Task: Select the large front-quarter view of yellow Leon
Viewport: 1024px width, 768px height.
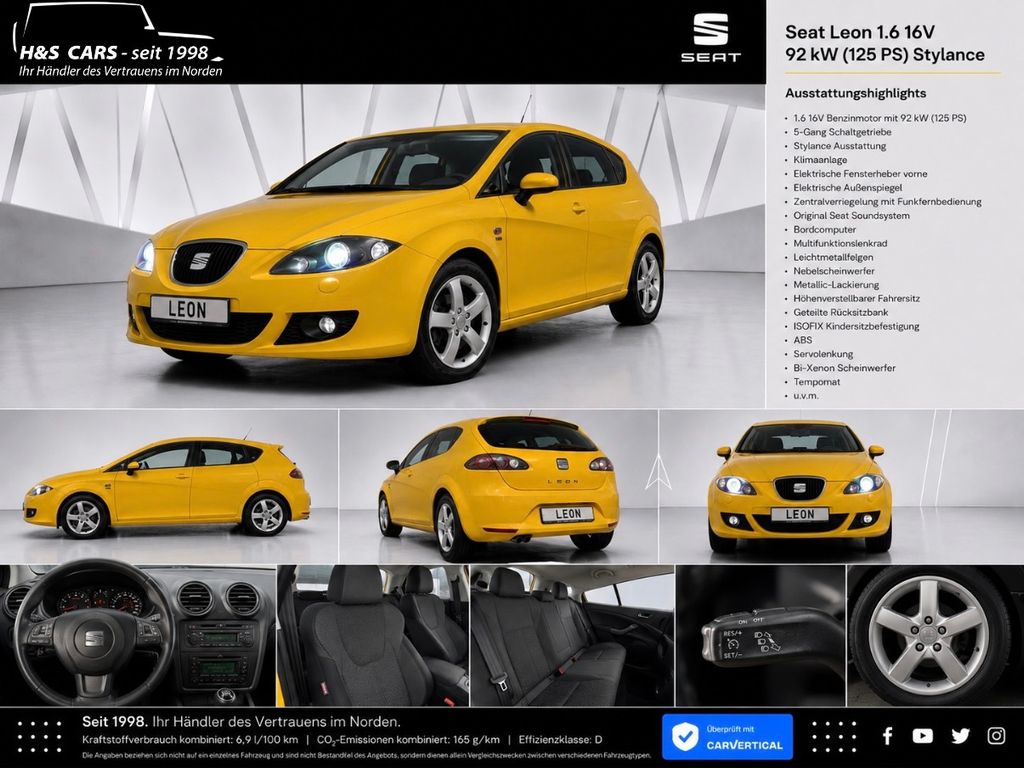Action: click(382, 246)
